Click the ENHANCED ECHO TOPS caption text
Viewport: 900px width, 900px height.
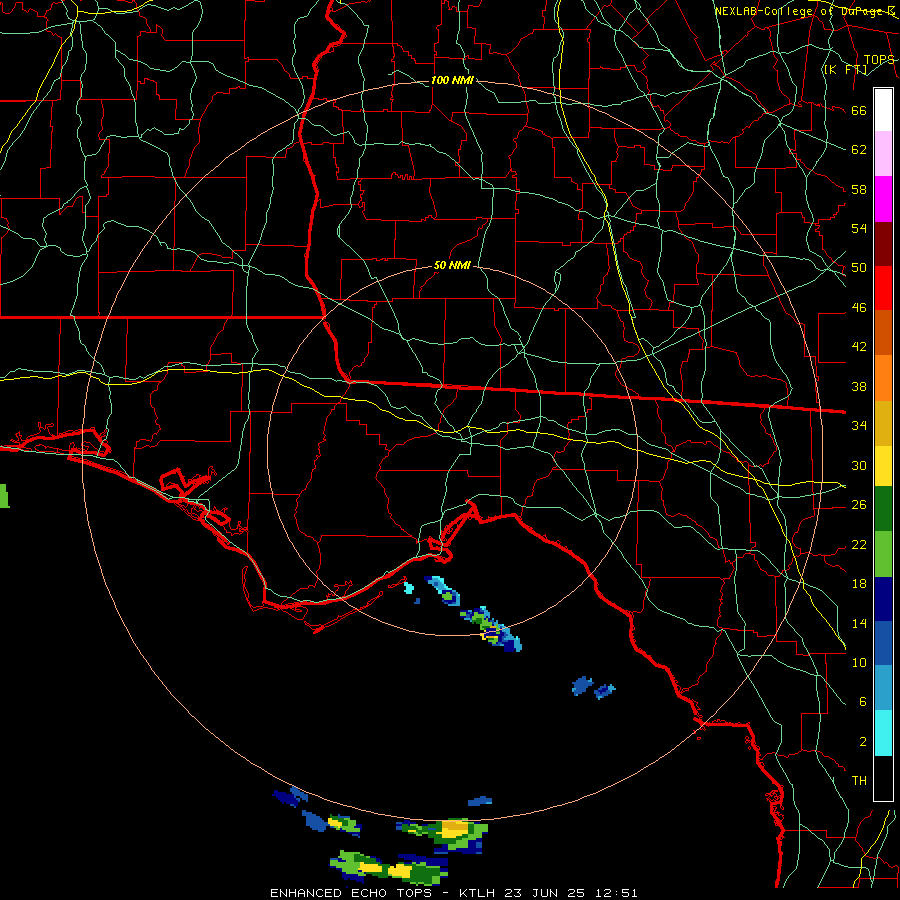(351, 893)
